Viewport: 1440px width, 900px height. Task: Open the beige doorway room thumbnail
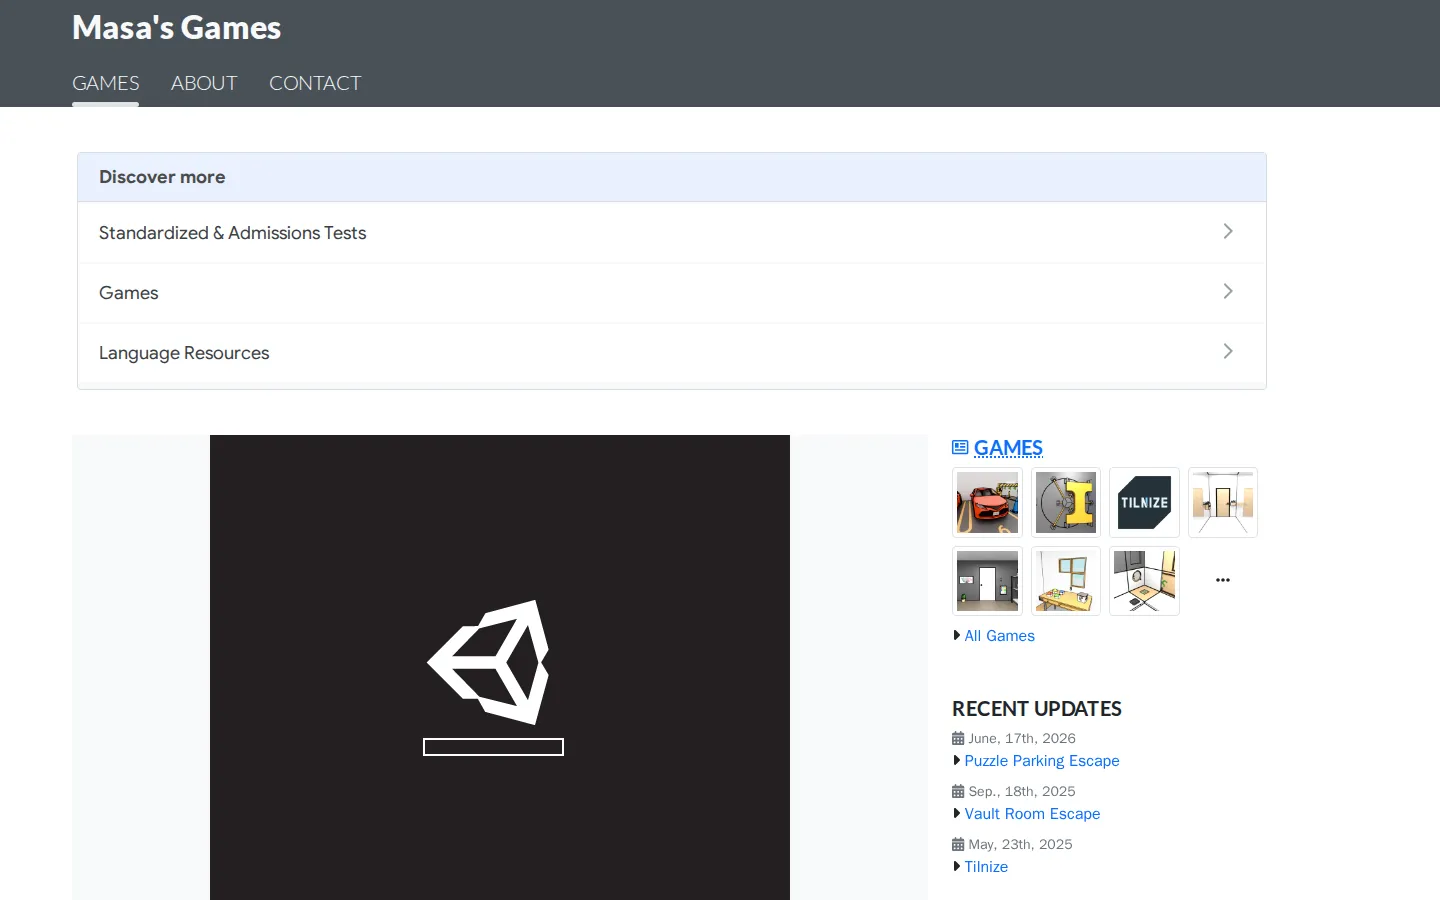pos(1223,502)
